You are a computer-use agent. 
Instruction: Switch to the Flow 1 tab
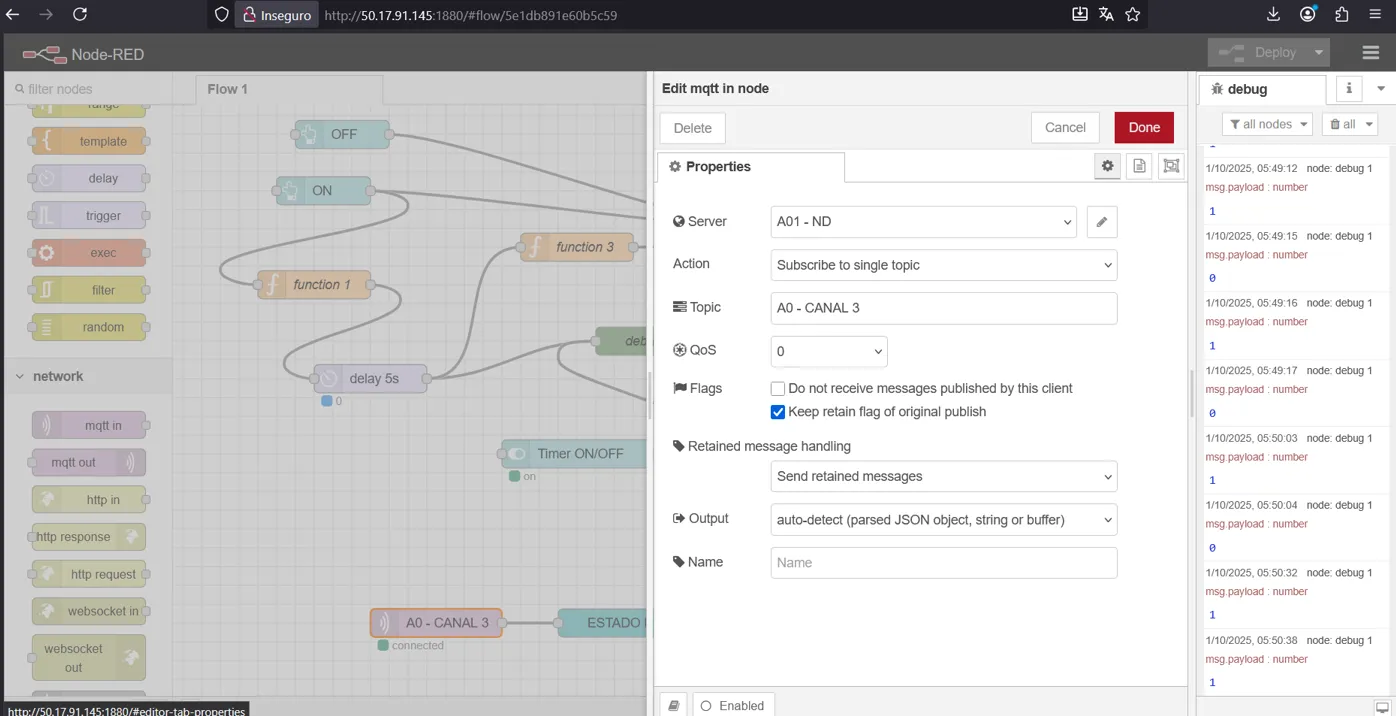click(228, 89)
